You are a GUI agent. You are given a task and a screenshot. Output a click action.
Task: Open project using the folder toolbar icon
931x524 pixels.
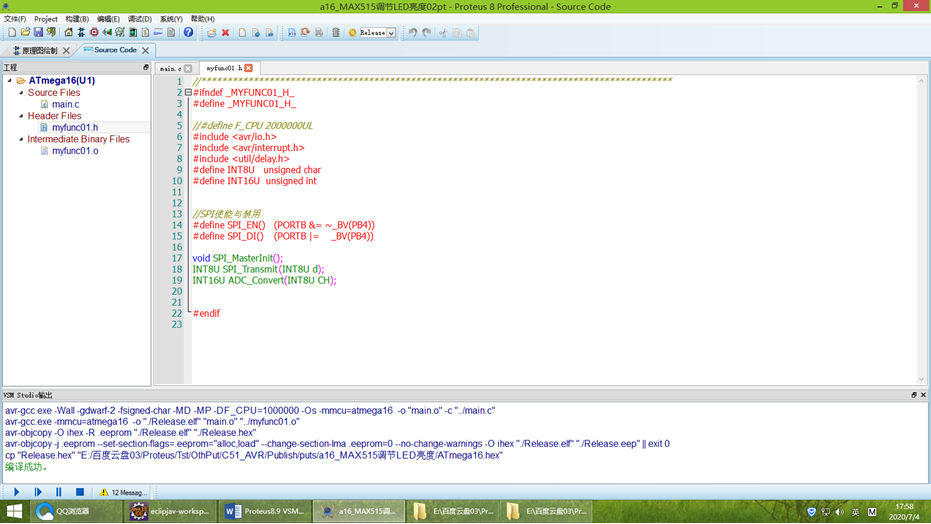click(25, 33)
